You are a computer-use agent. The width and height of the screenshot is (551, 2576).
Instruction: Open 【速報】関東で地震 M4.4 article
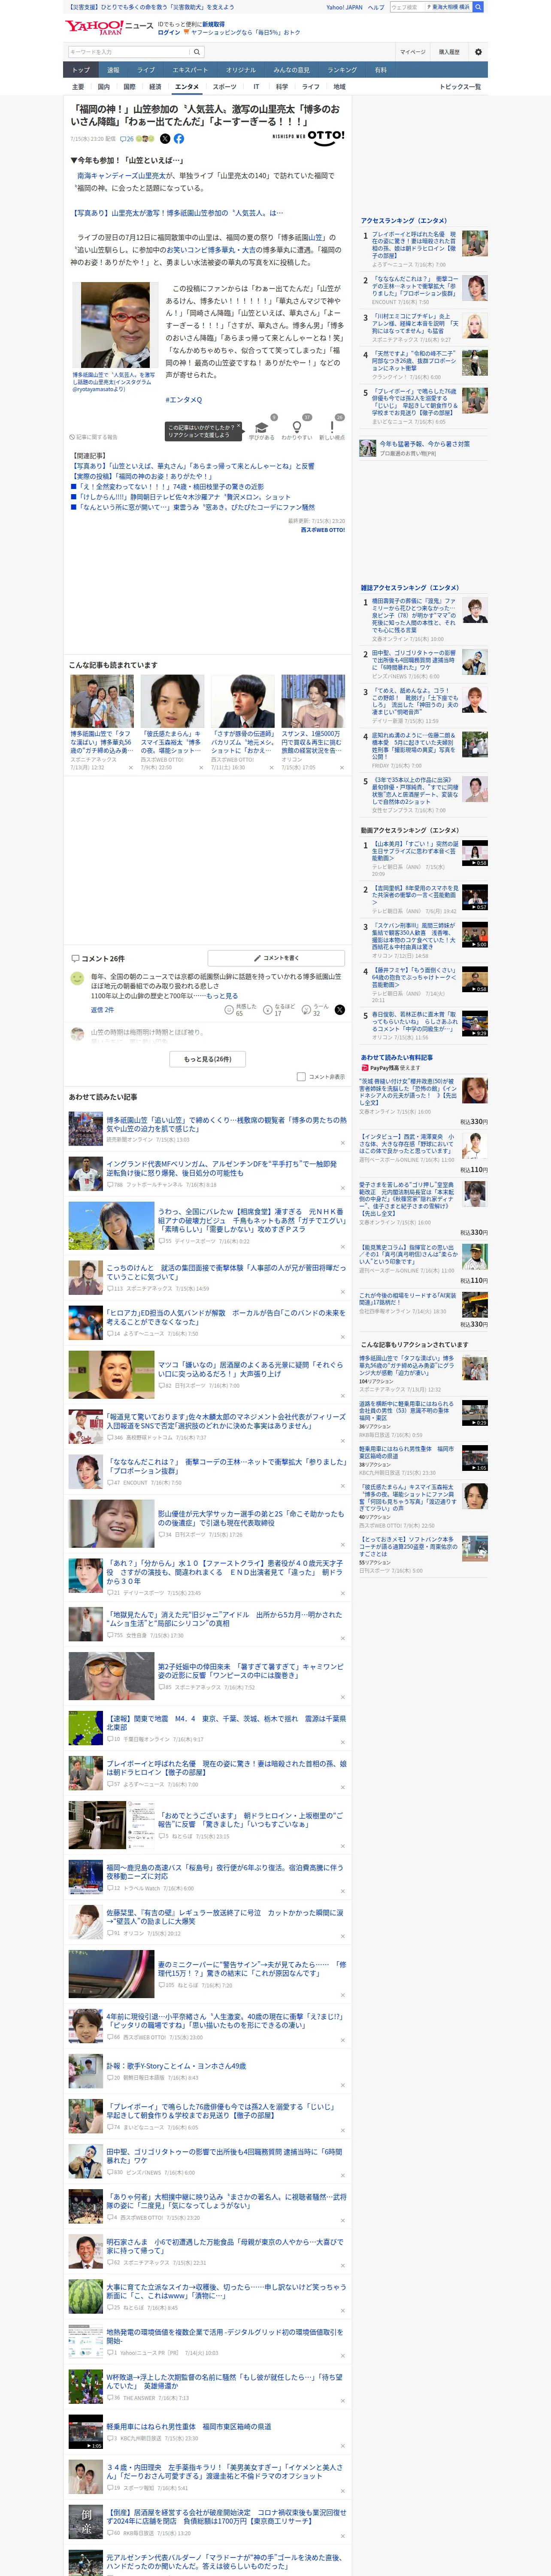click(226, 1722)
